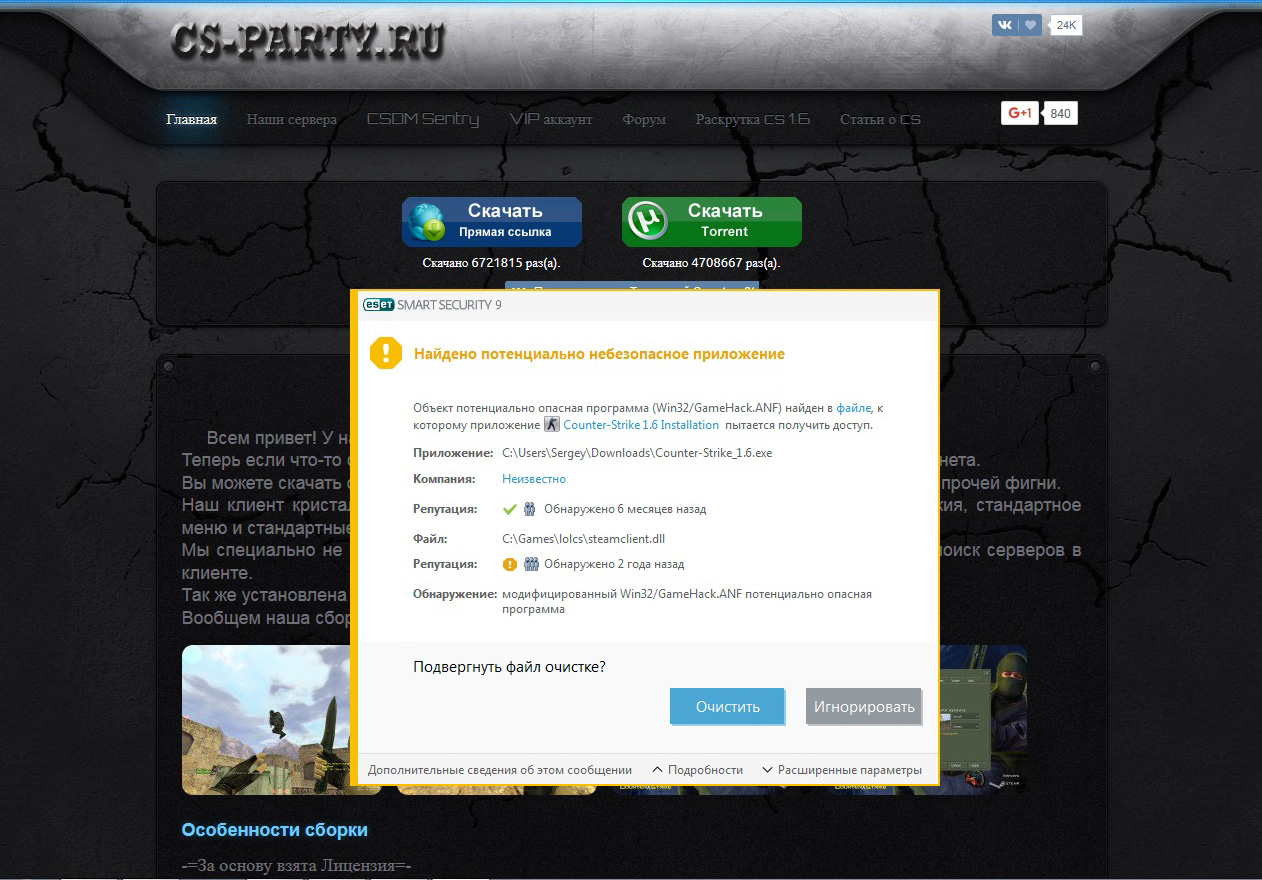Click the green reputation checkmark icon
Image resolution: width=1262 pixels, height=880 pixels.
coord(509,509)
